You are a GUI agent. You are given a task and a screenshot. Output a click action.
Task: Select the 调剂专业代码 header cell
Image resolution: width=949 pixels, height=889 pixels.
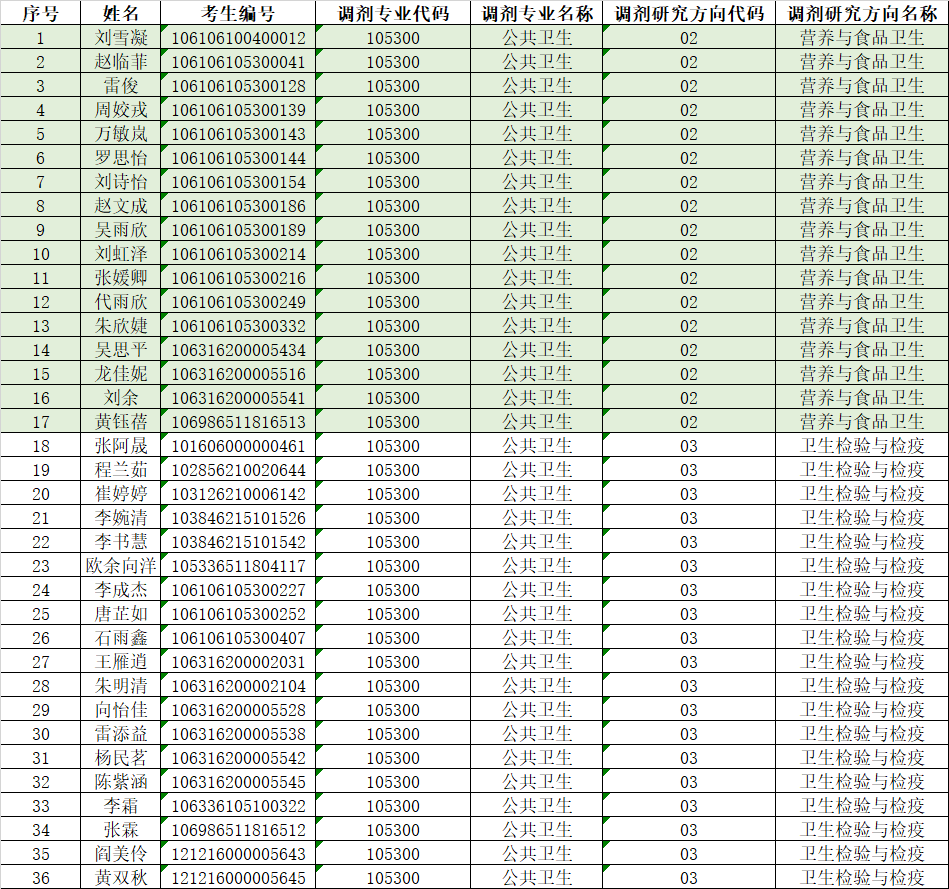click(x=392, y=13)
